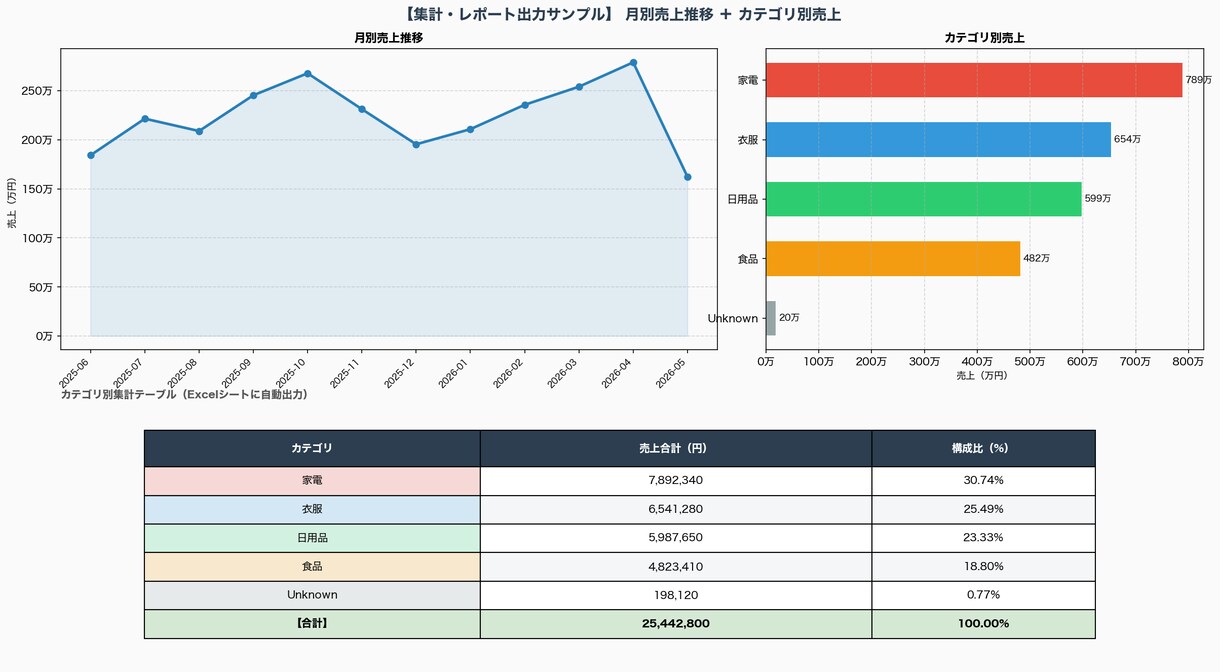Viewport: 1220px width, 672px height.
Task: Click the 衣服 label on bar chart axis
Action: point(747,139)
